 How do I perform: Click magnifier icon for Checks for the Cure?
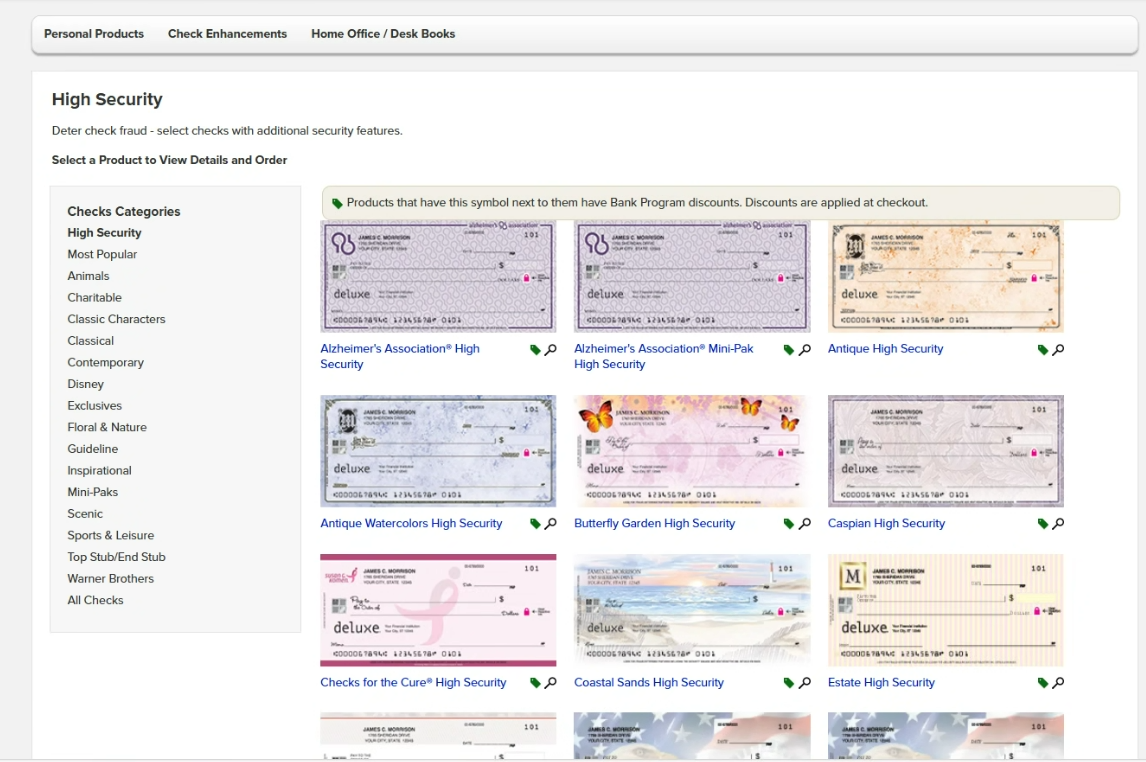(550, 683)
